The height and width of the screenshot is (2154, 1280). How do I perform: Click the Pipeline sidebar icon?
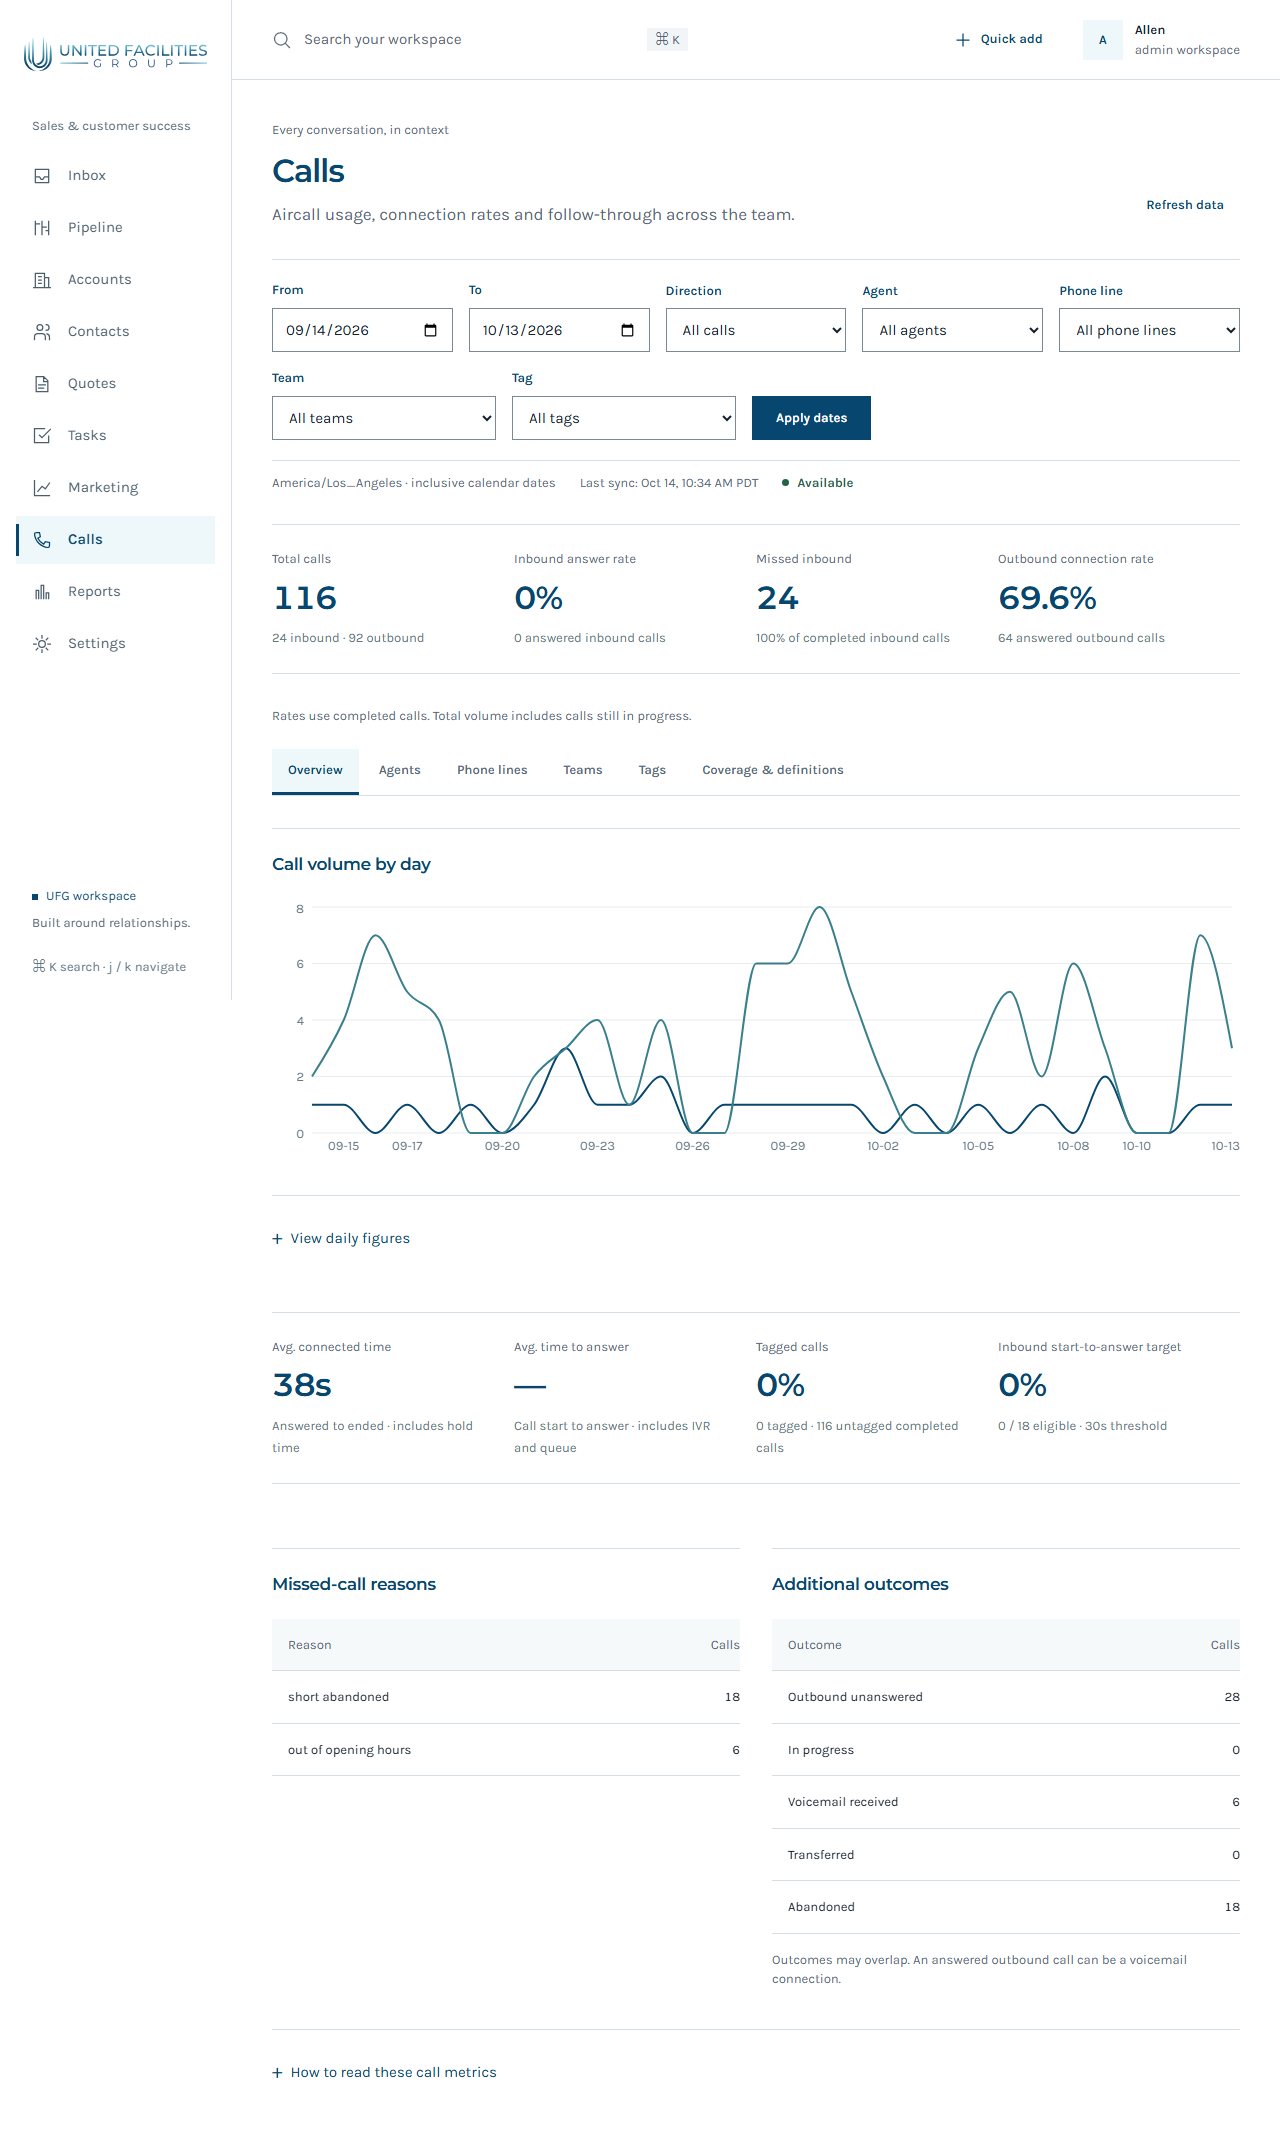[42, 228]
